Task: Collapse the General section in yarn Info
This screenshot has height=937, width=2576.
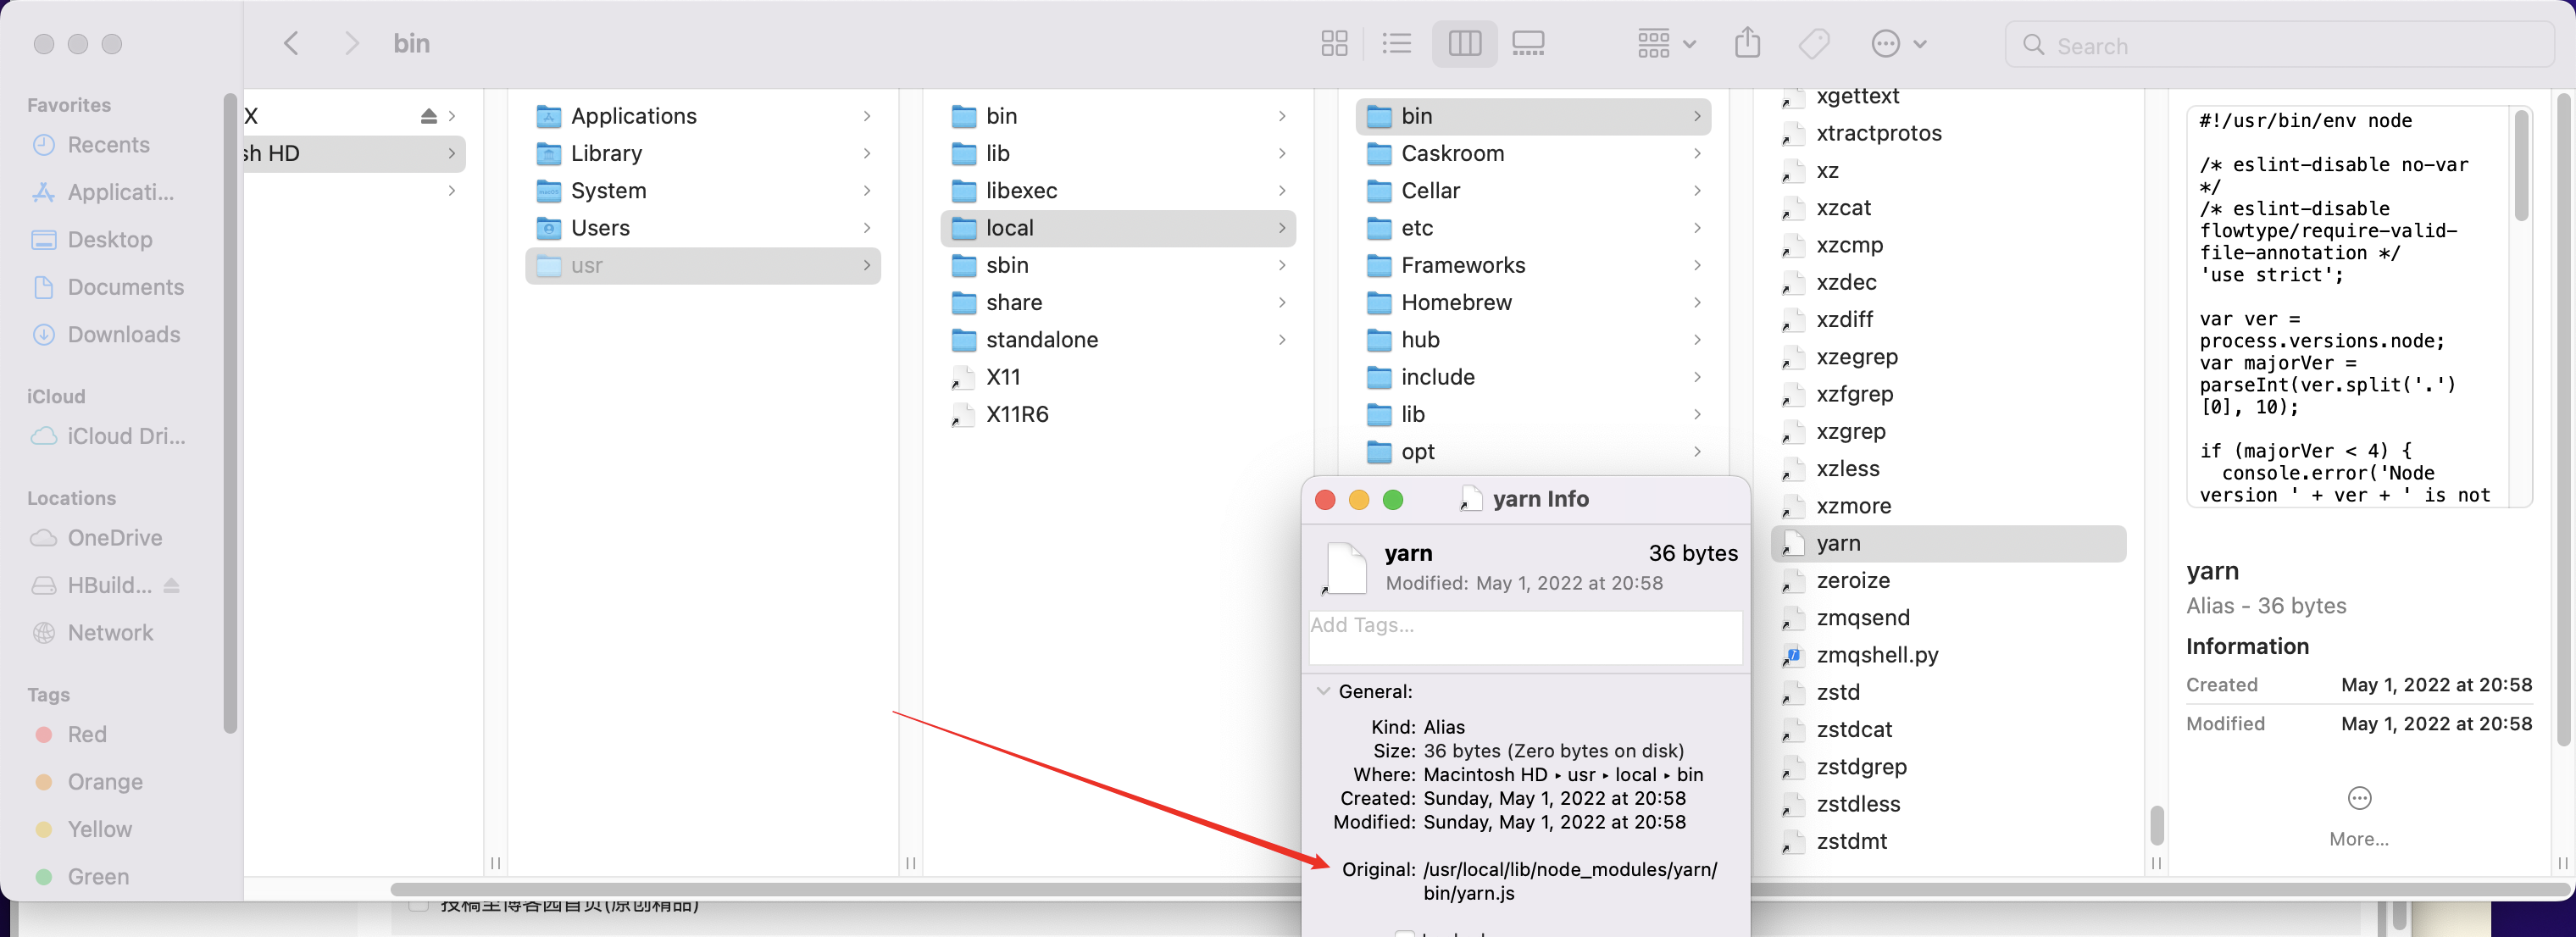Action: click(1322, 691)
